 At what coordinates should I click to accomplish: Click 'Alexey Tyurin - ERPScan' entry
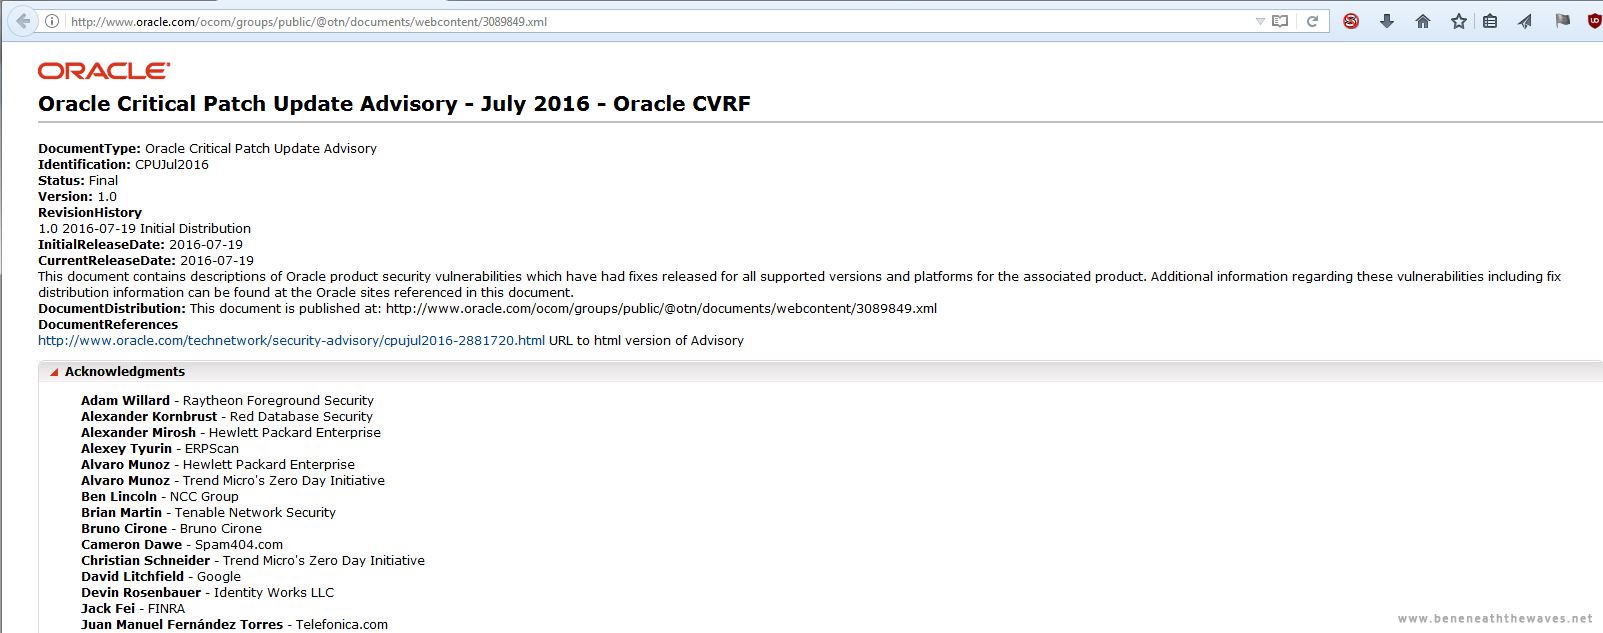tap(160, 448)
